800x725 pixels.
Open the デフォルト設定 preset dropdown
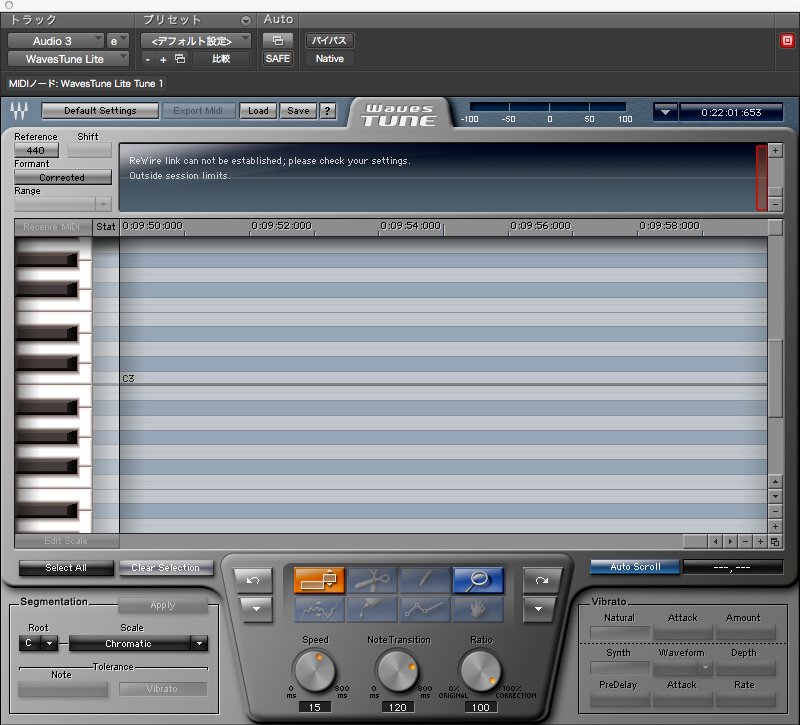(196, 41)
